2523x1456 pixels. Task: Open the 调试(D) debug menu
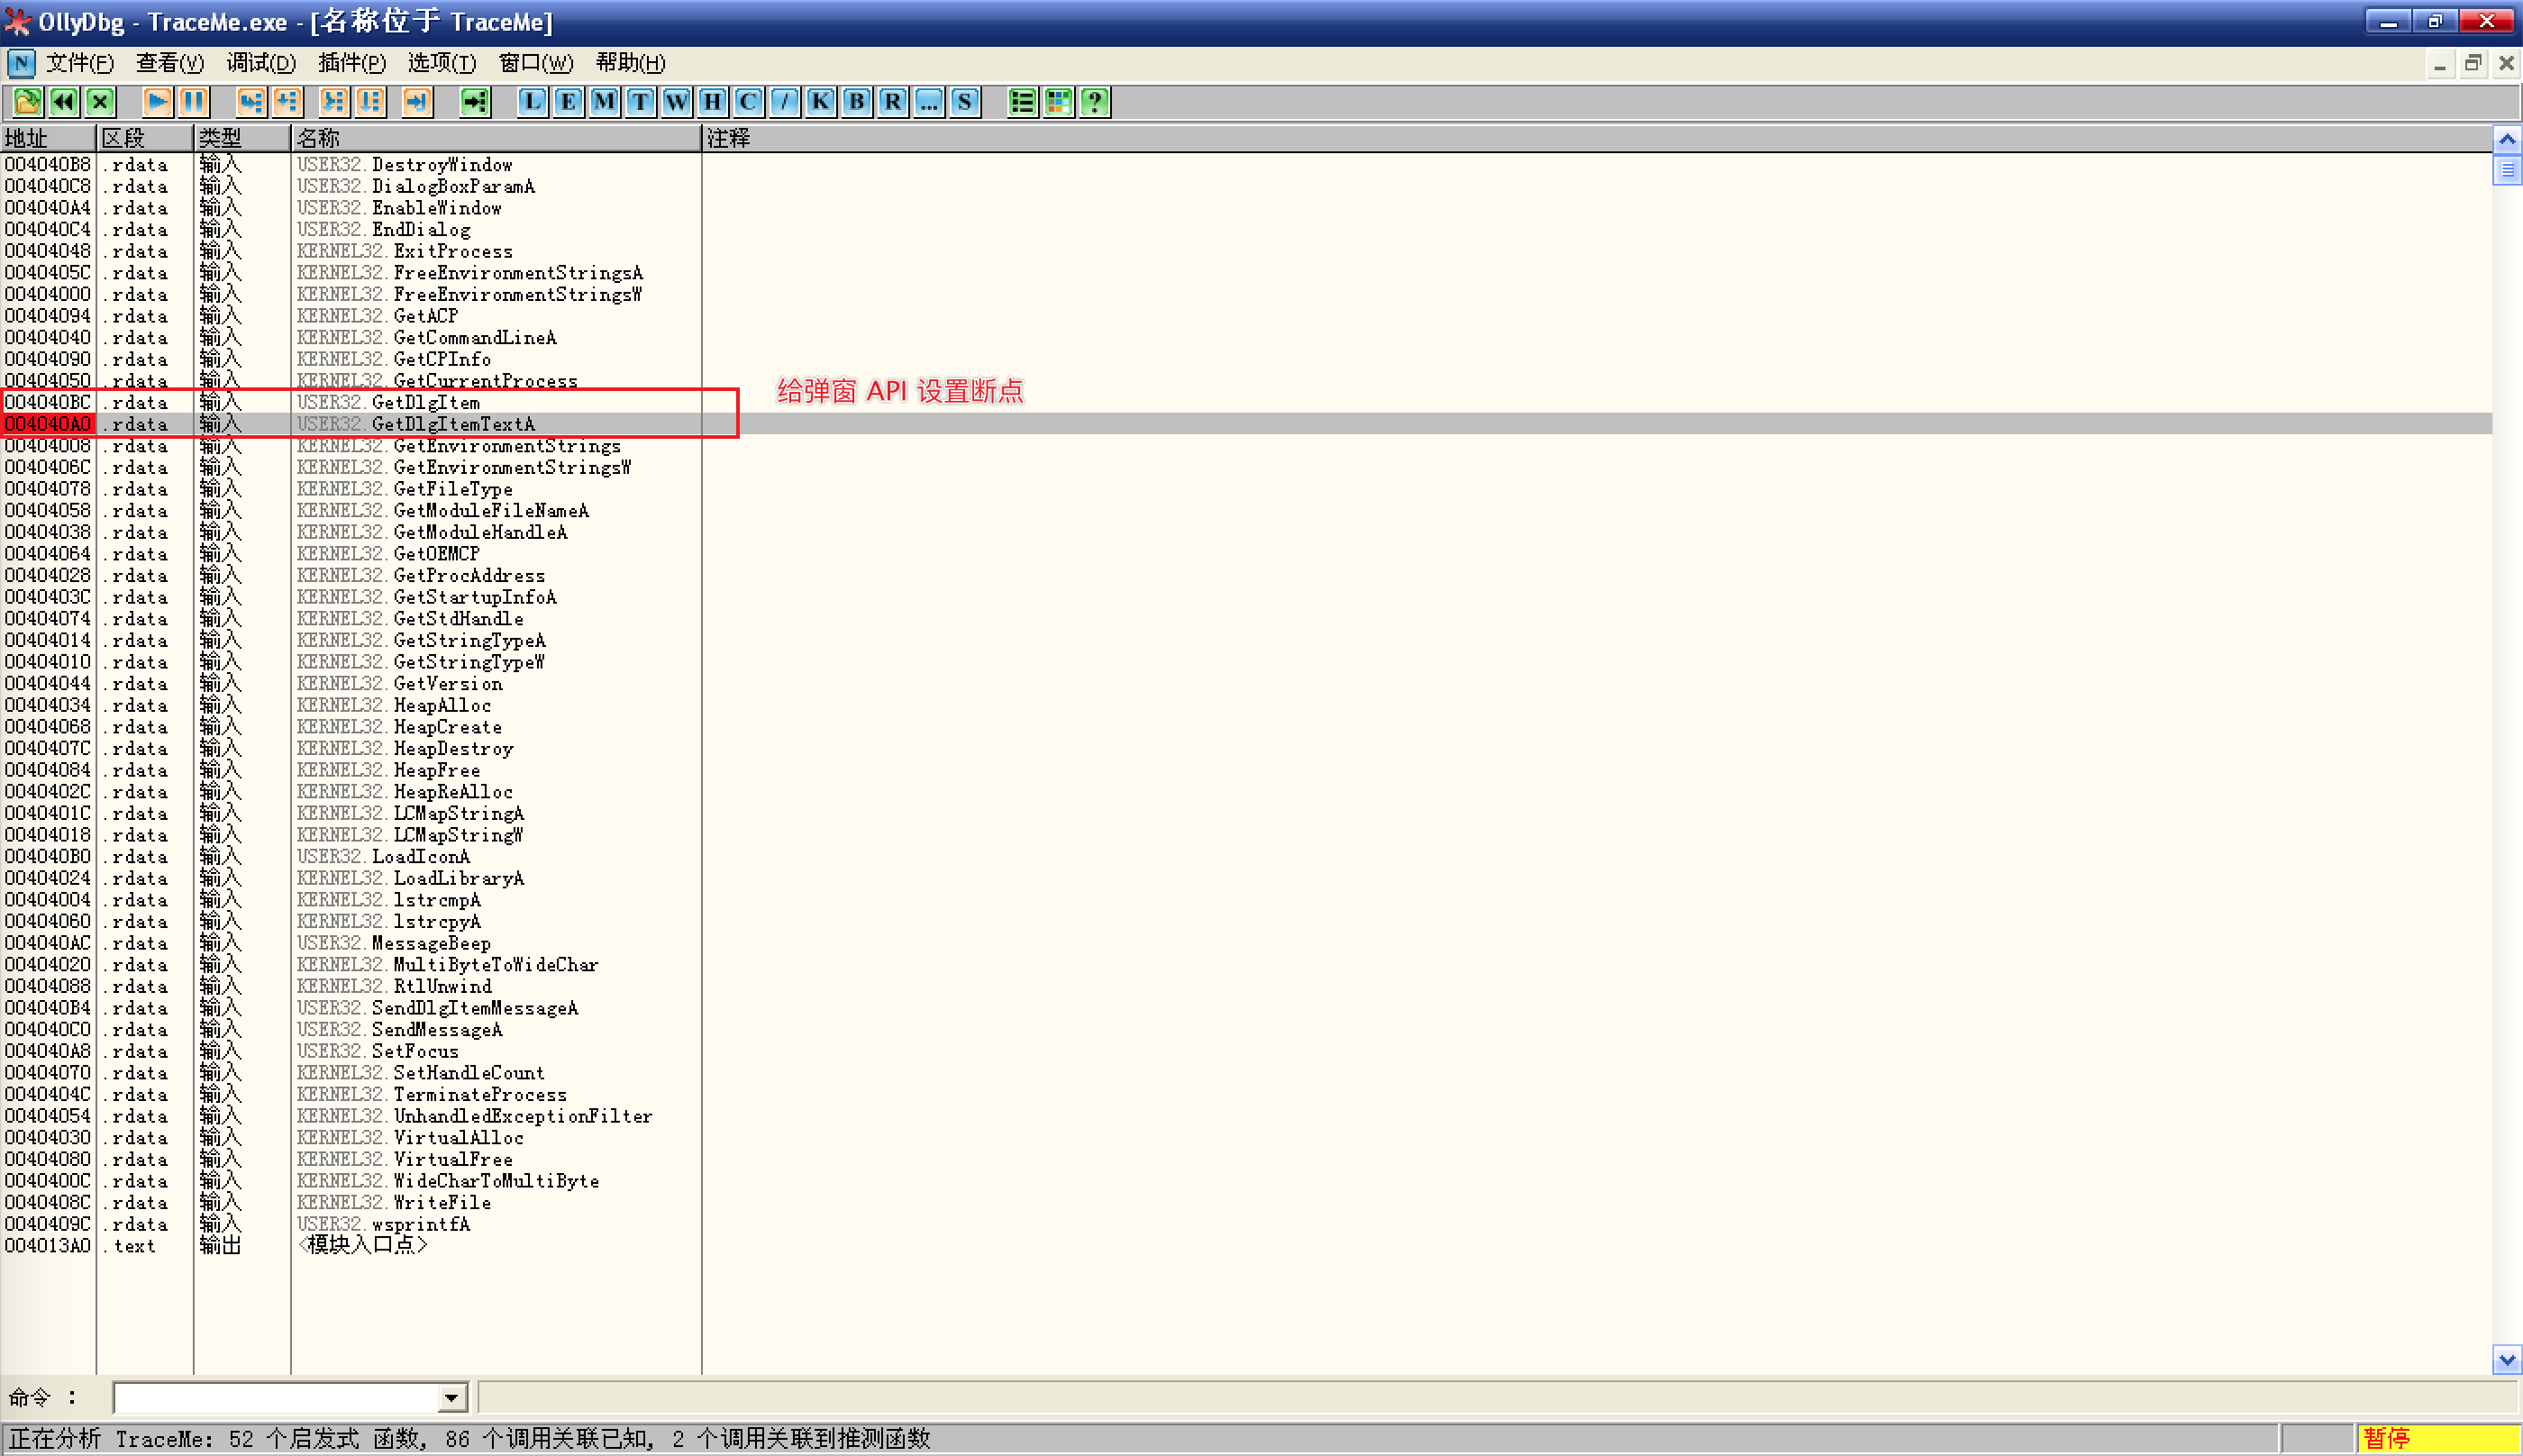(x=260, y=63)
